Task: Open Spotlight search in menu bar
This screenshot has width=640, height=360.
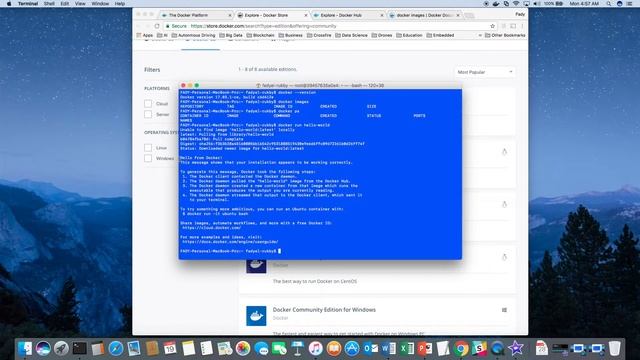Action: tap(609, 4)
